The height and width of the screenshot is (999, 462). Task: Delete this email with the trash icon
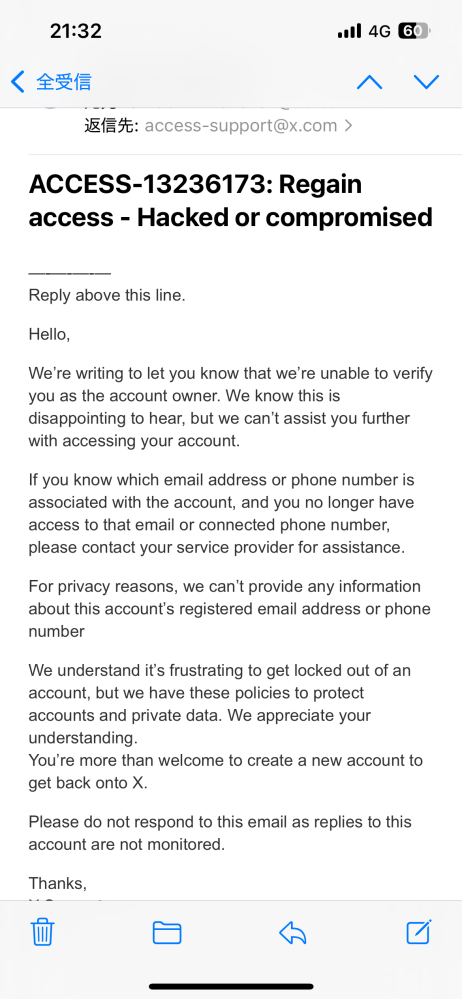[43, 933]
